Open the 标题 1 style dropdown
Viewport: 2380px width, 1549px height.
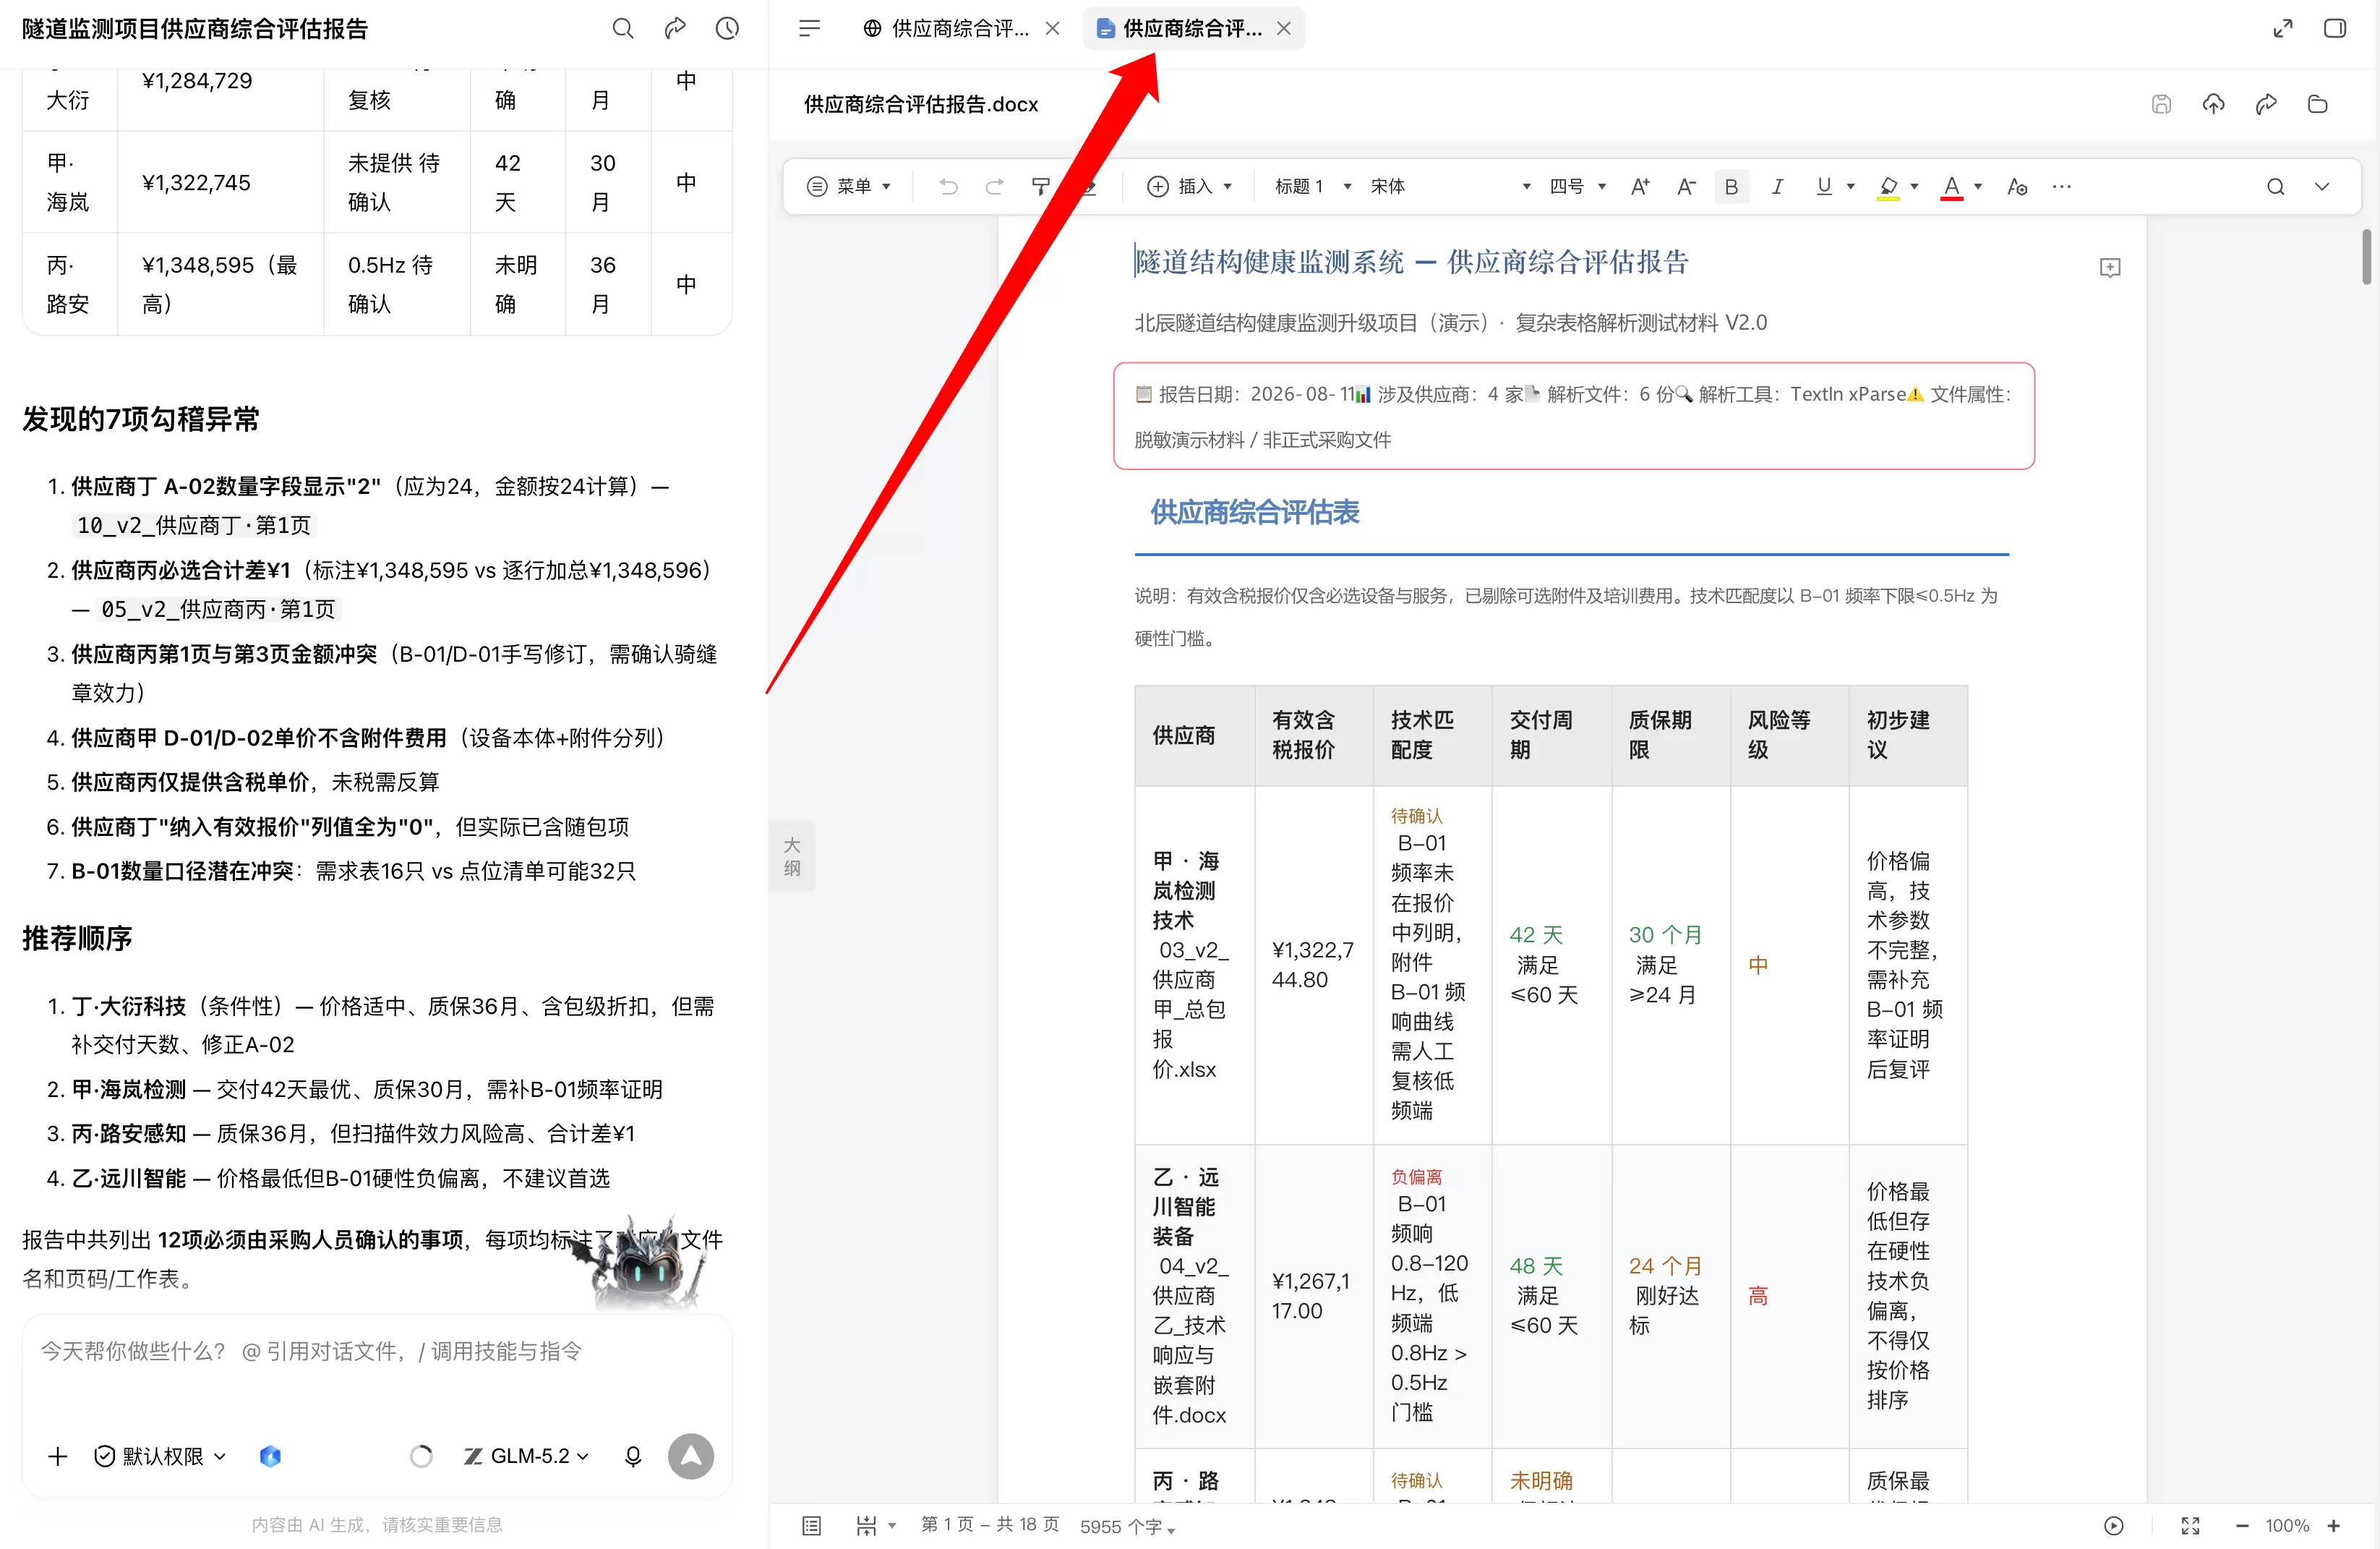coord(1312,186)
